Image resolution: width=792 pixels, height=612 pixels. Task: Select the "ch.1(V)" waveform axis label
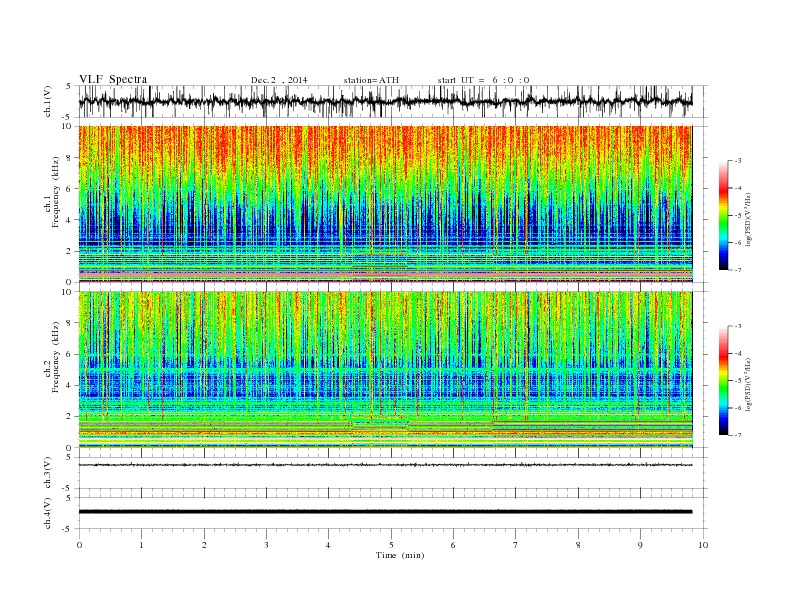(x=48, y=101)
